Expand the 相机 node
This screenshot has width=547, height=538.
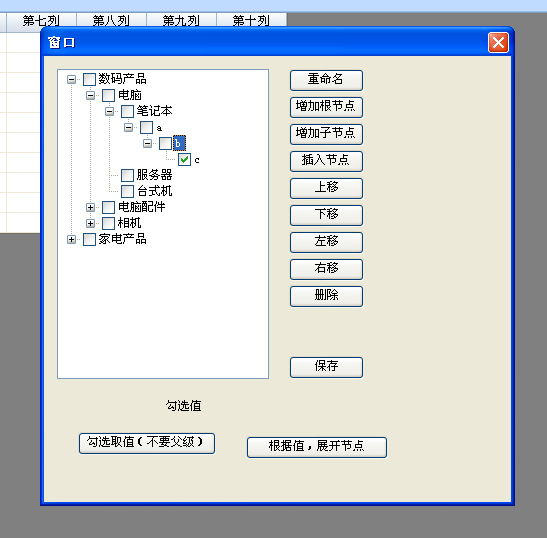tap(90, 223)
